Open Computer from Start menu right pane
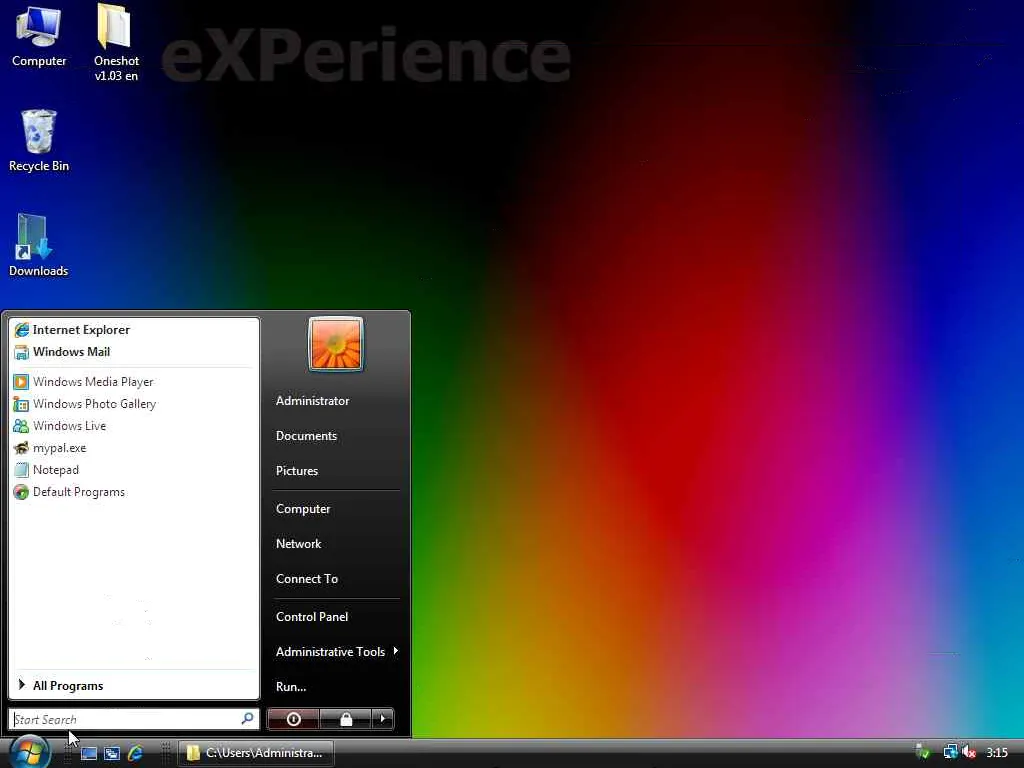The height and width of the screenshot is (768, 1024). click(303, 509)
